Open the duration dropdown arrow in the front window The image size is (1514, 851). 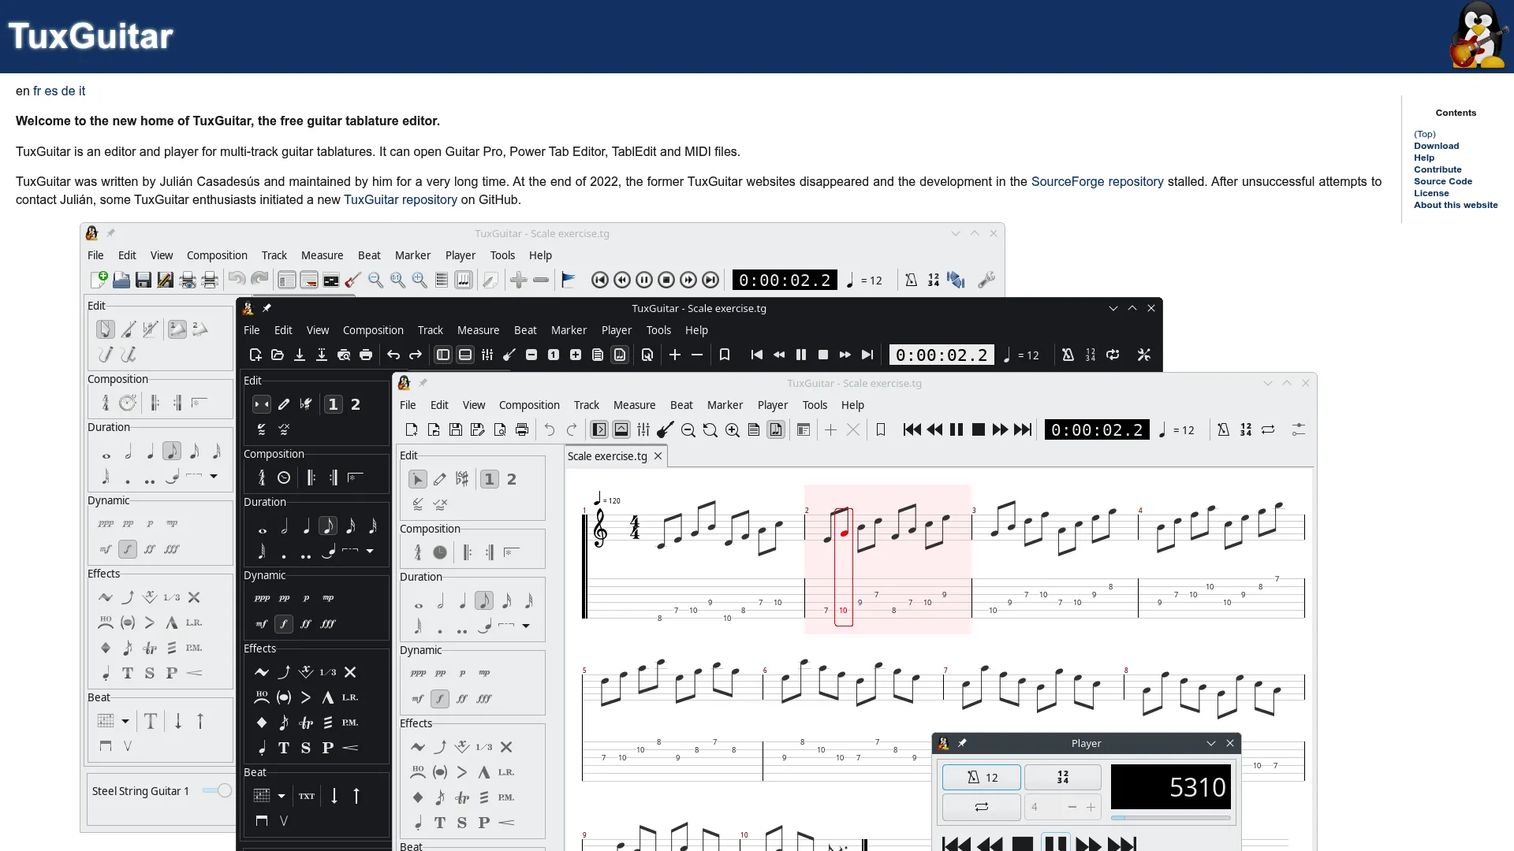point(526,627)
